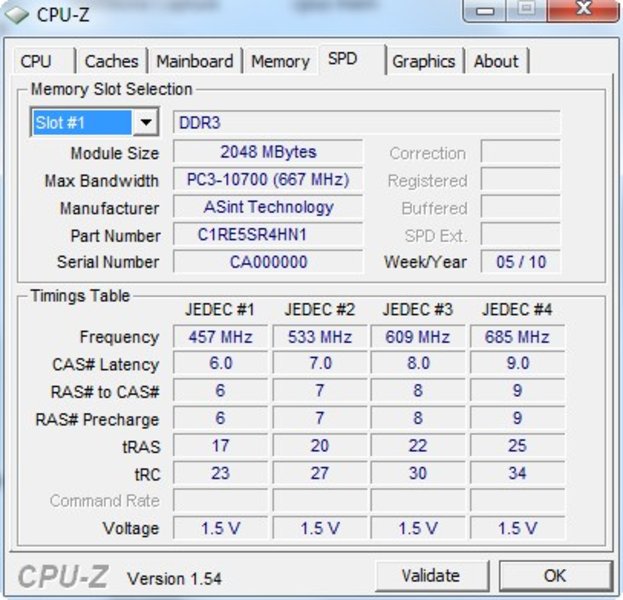This screenshot has height=600, width=623.
Task: Click the ASint Technology manufacturer value
Action: coord(268,207)
